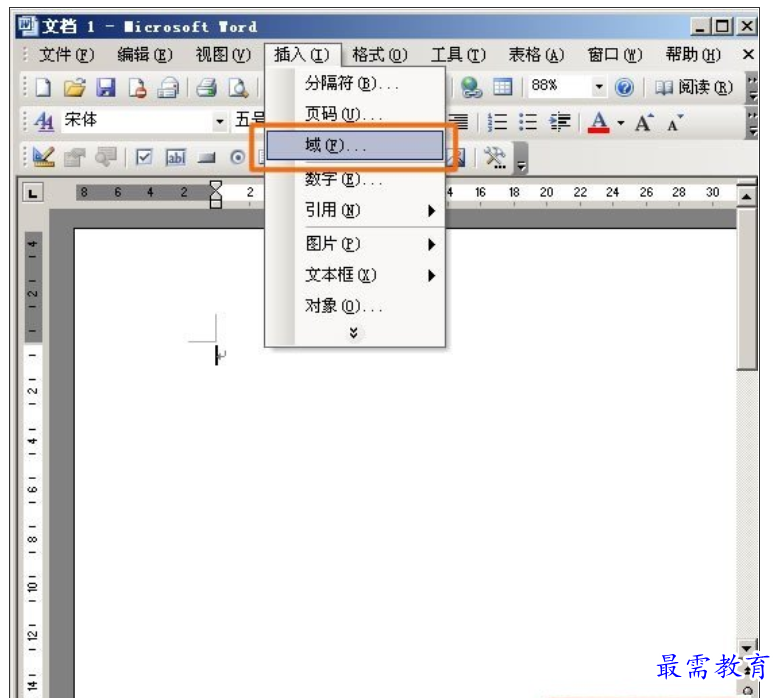The image size is (778, 698).
Task: Open the zoom 88% dropdown
Action: 599,87
